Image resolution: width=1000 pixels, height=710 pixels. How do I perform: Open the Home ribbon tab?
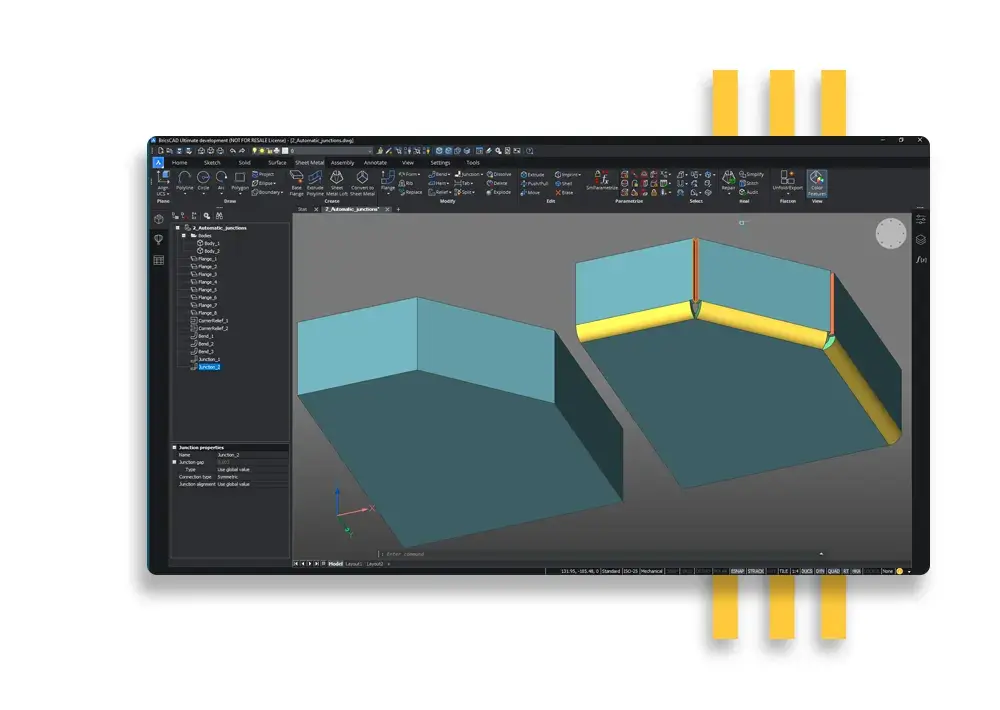180,163
